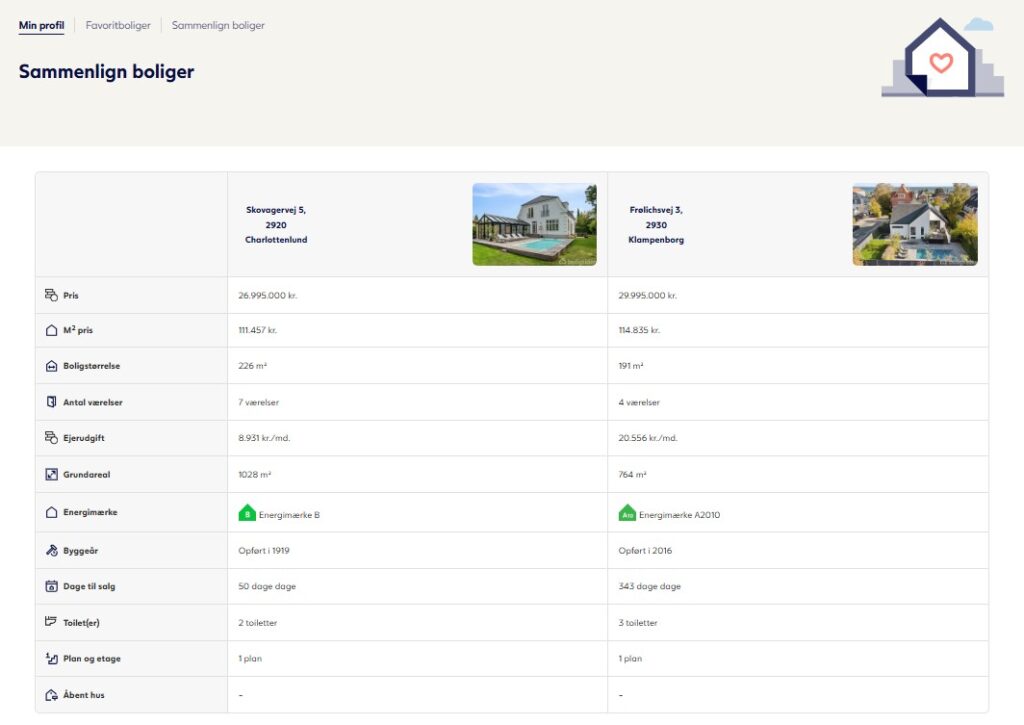The width and height of the screenshot is (1024, 725).
Task: Switch to the Favoritboliger tab
Action: (x=118, y=25)
